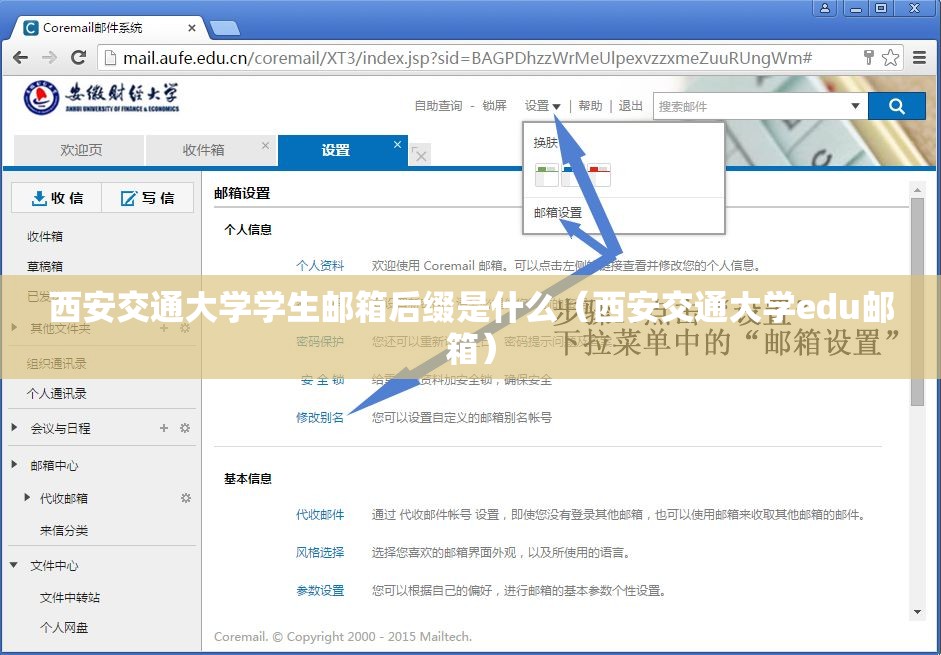Close the 收件箱 tab
Viewport: 941px width, 655px height.
pos(265,145)
